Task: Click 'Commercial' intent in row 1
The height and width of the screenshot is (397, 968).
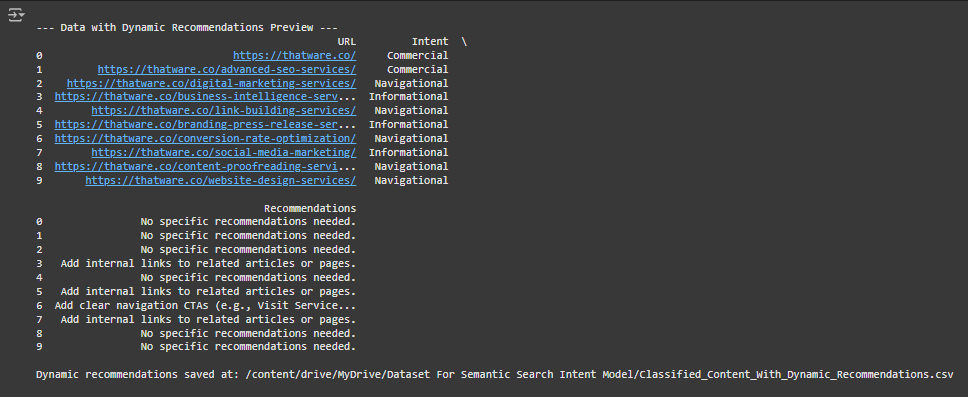Action: 417,70
